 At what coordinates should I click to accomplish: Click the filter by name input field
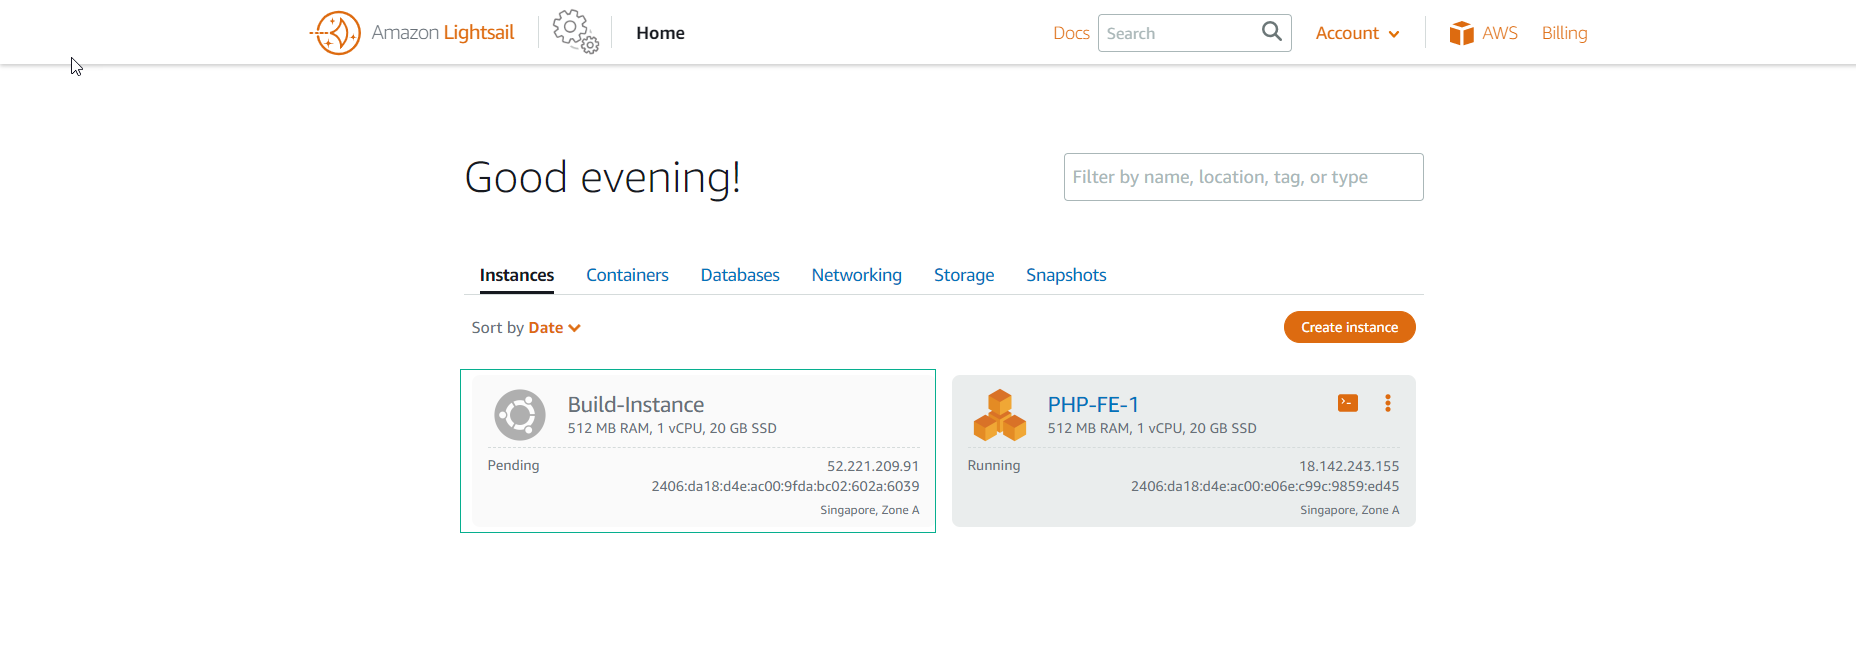(1243, 177)
